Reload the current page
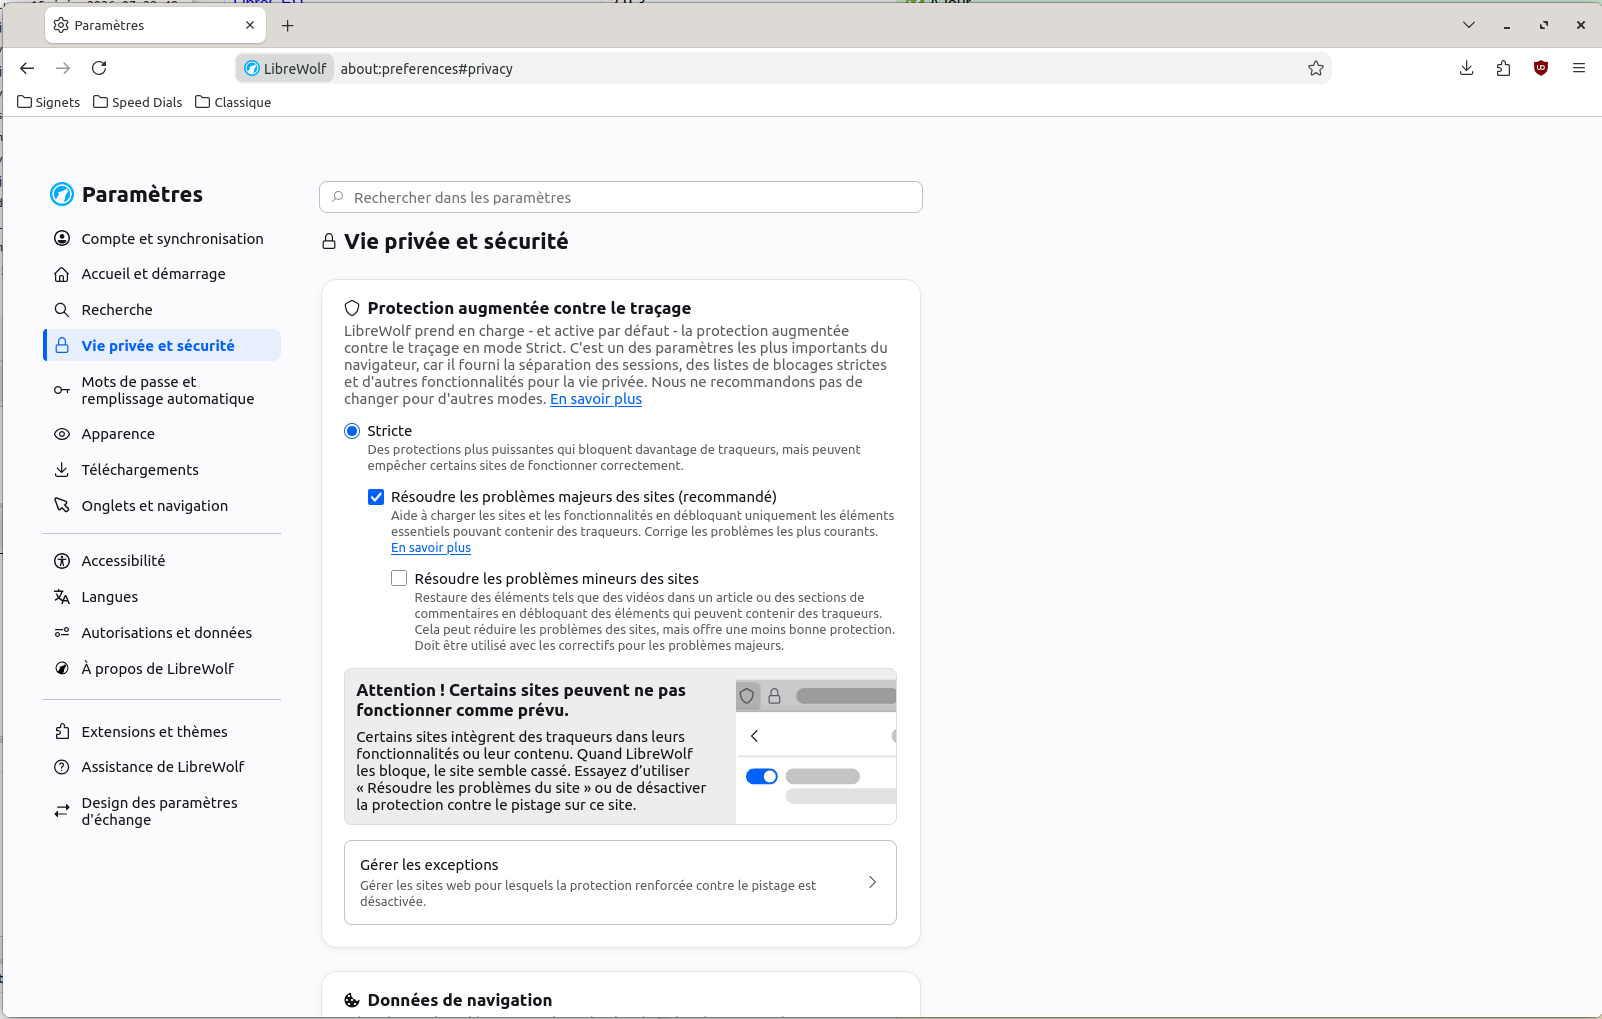This screenshot has height=1019, width=1602. tap(99, 68)
